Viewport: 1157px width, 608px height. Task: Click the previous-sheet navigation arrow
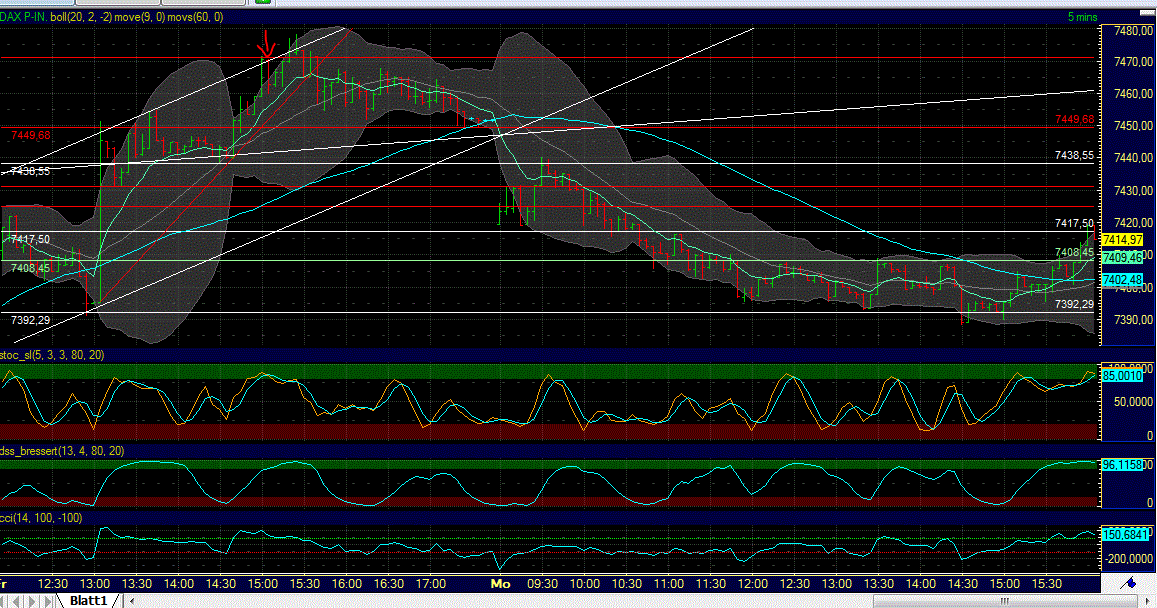tap(17, 600)
